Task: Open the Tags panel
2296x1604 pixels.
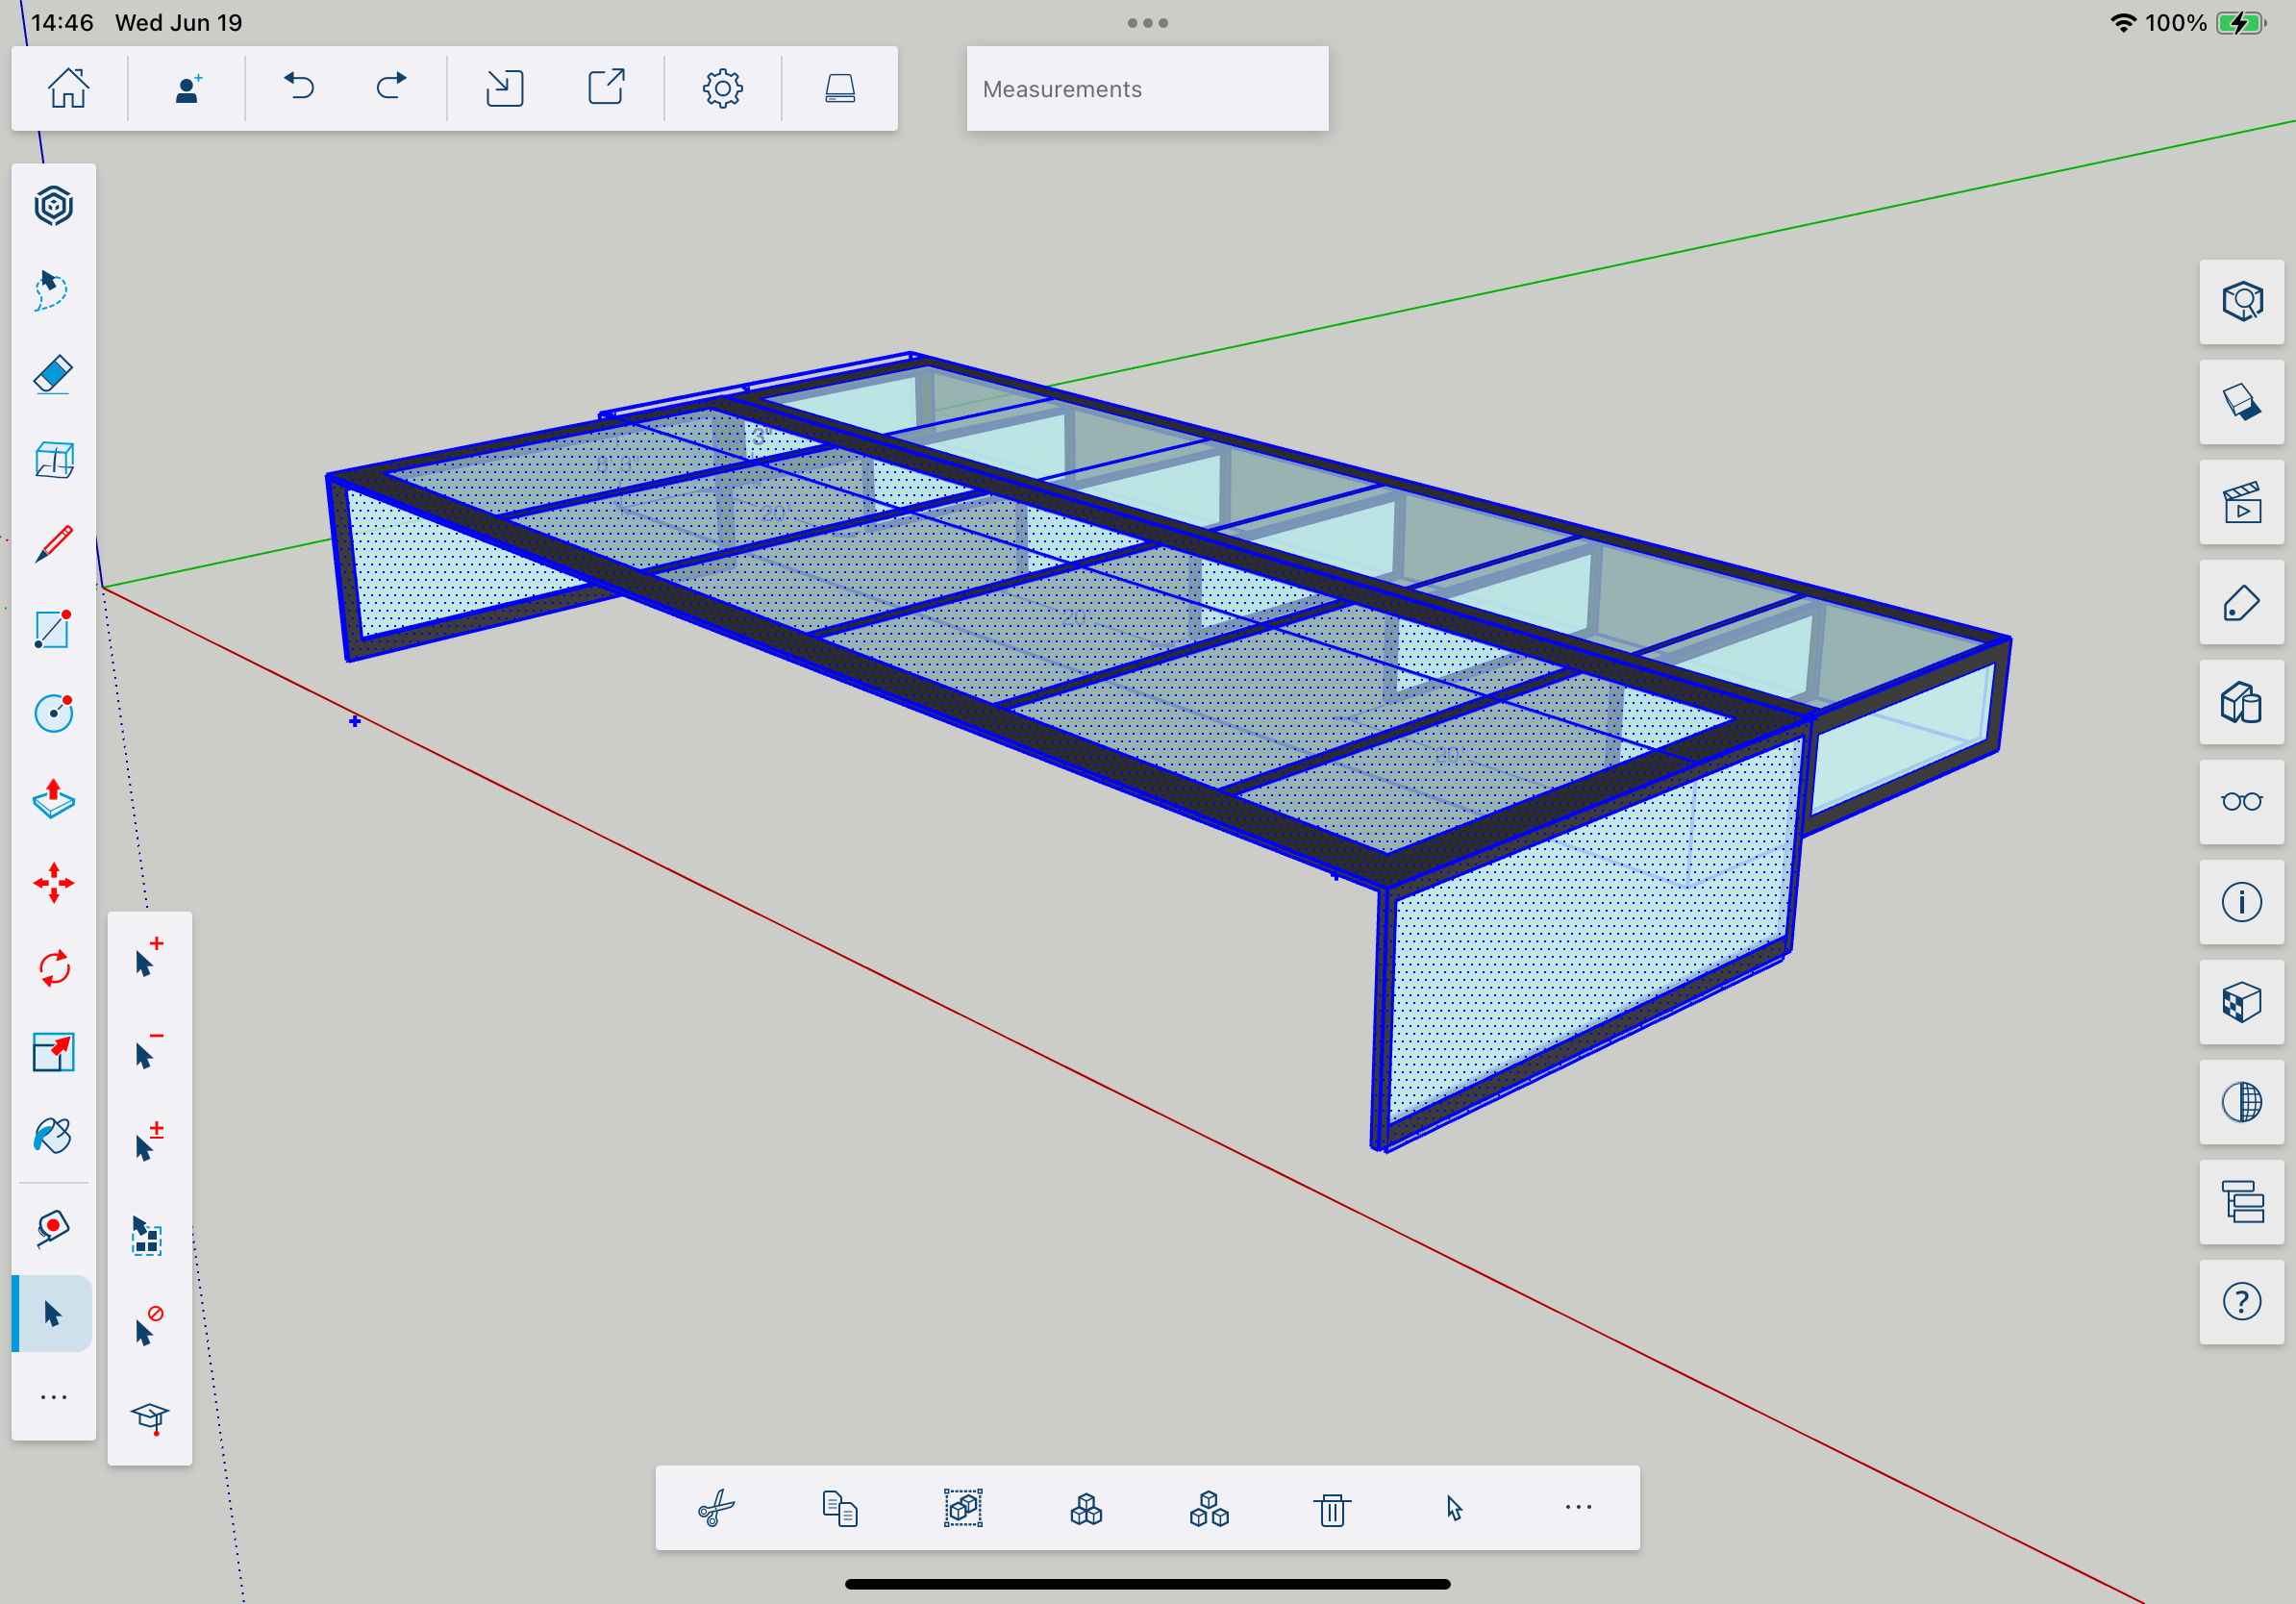Action: (2241, 603)
